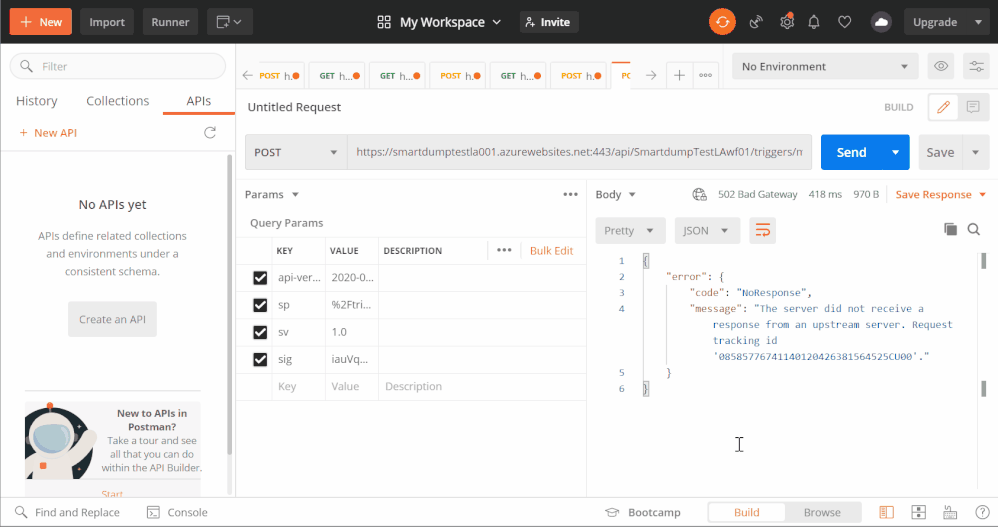Switch to Browse mode

tap(822, 512)
